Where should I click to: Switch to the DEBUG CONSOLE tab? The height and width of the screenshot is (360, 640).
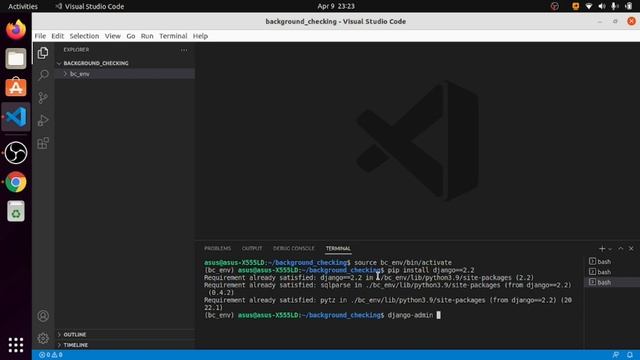(294, 248)
